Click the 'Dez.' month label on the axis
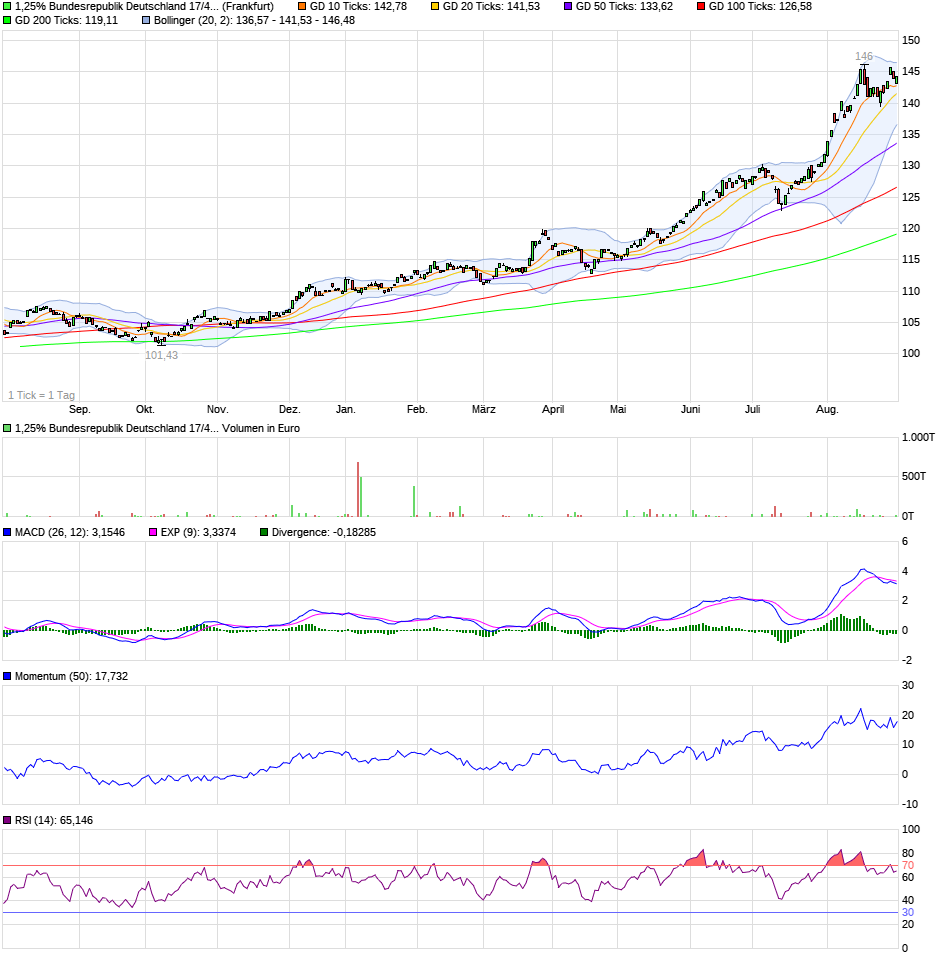This screenshot has height=958, width=940. point(290,409)
